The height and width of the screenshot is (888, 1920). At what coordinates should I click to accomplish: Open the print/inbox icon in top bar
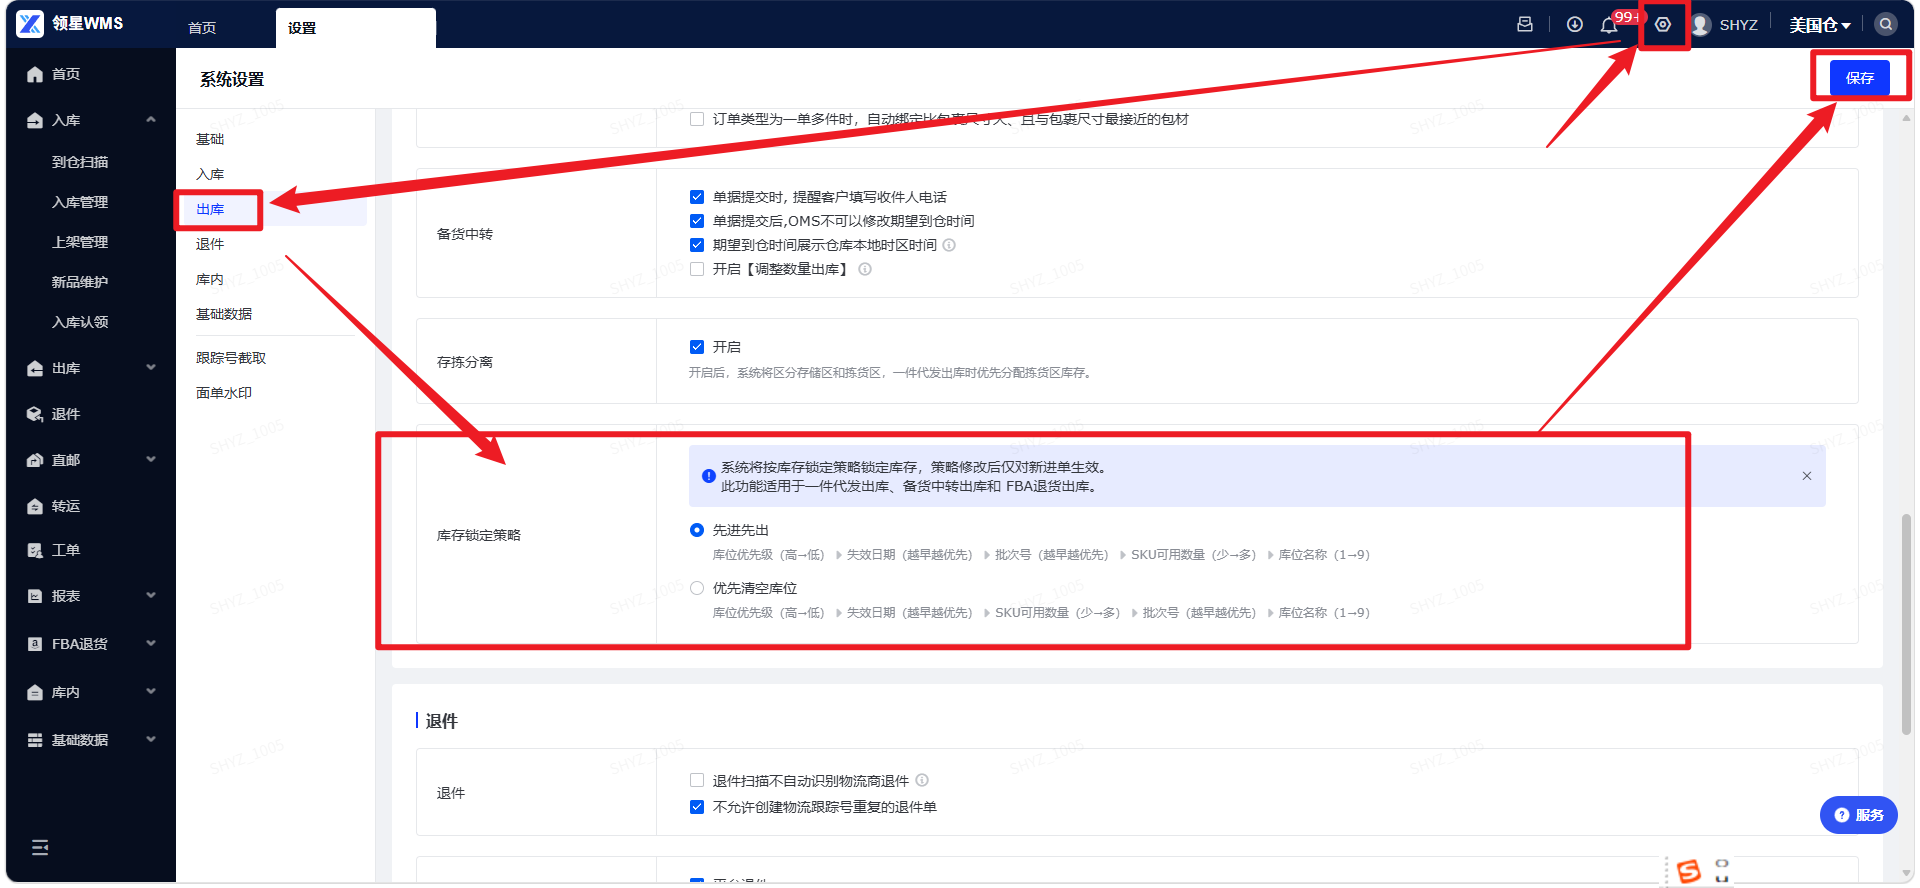(x=1525, y=24)
